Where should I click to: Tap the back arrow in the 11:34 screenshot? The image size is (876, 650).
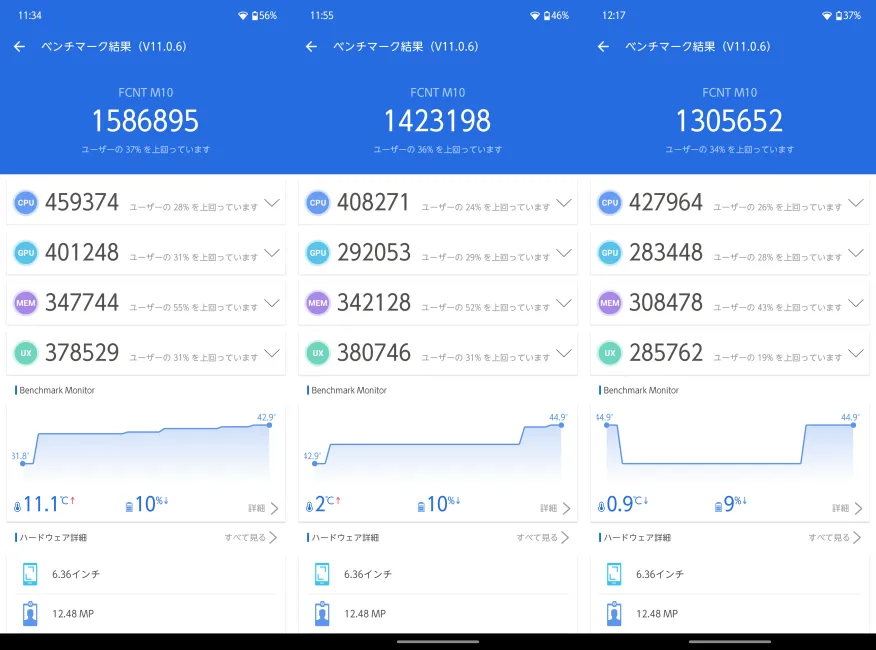pos(20,47)
